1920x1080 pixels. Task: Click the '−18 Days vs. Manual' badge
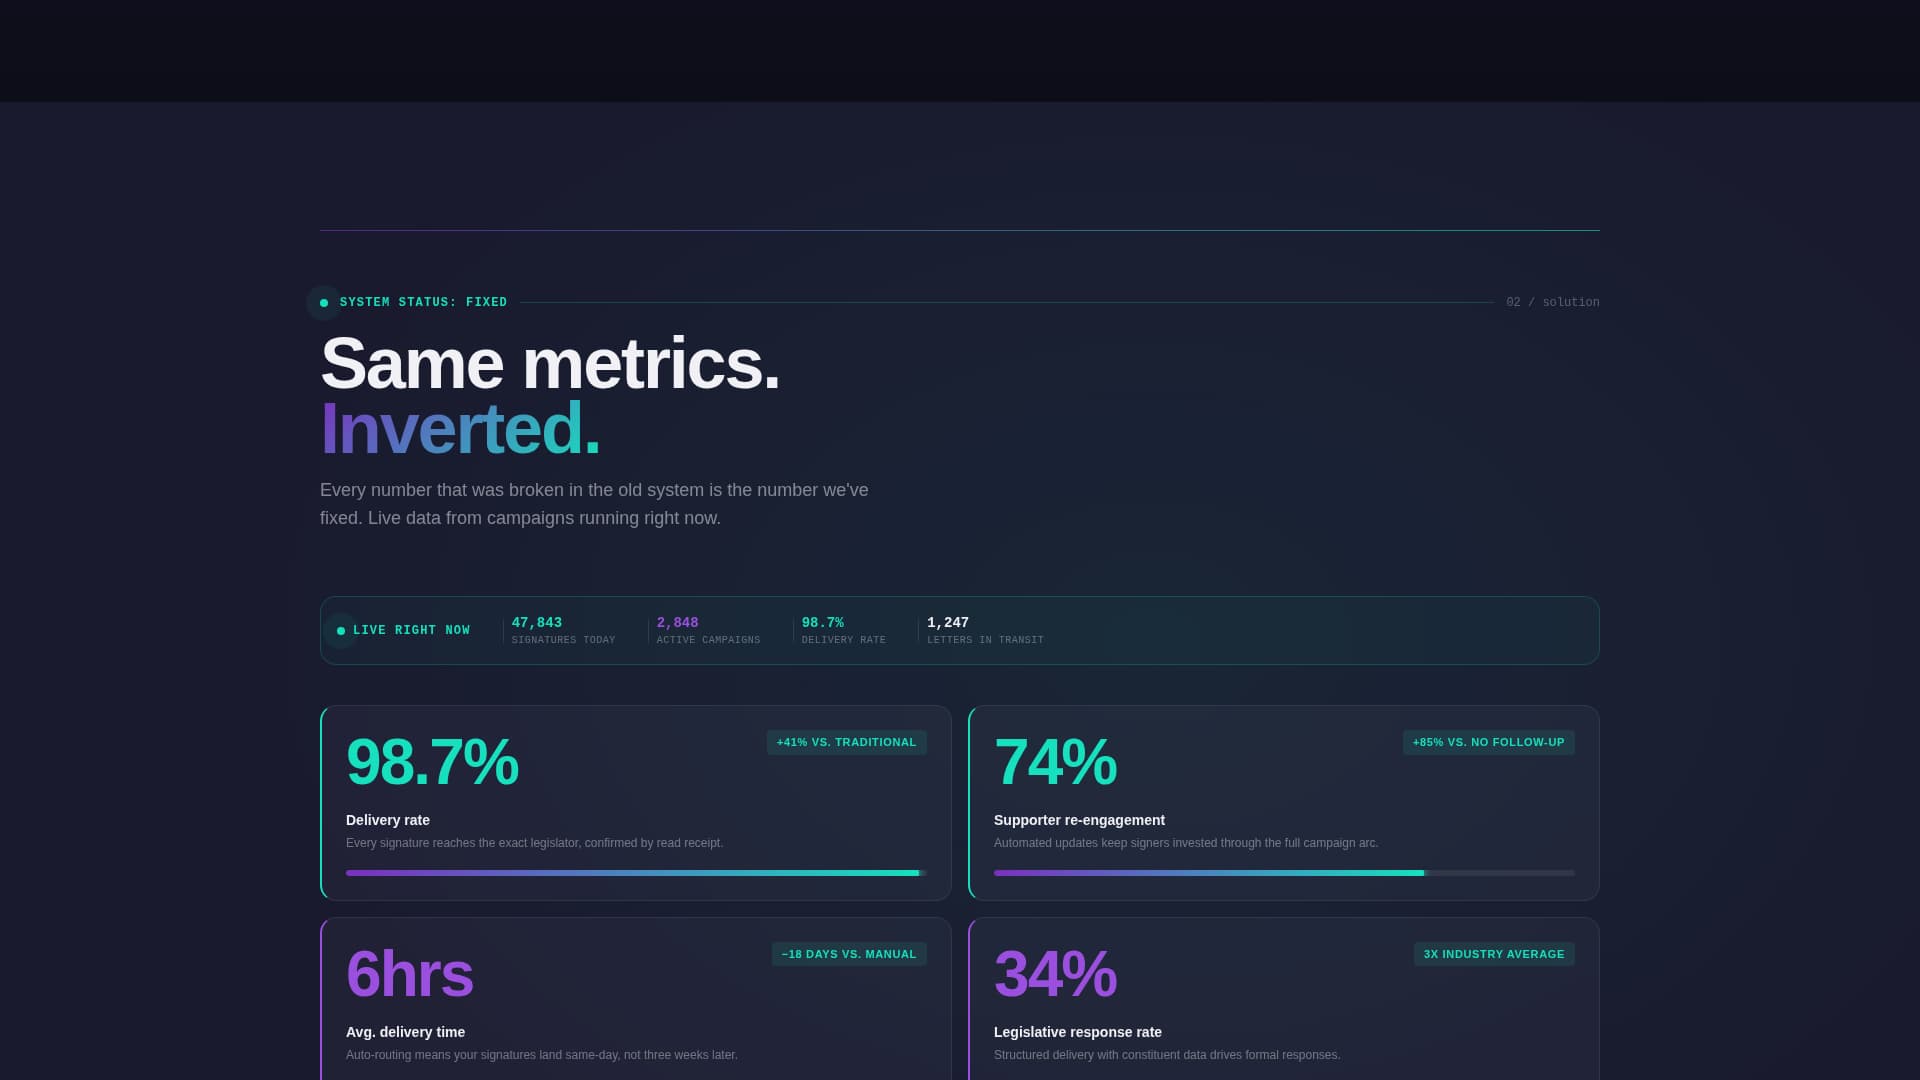tap(848, 954)
